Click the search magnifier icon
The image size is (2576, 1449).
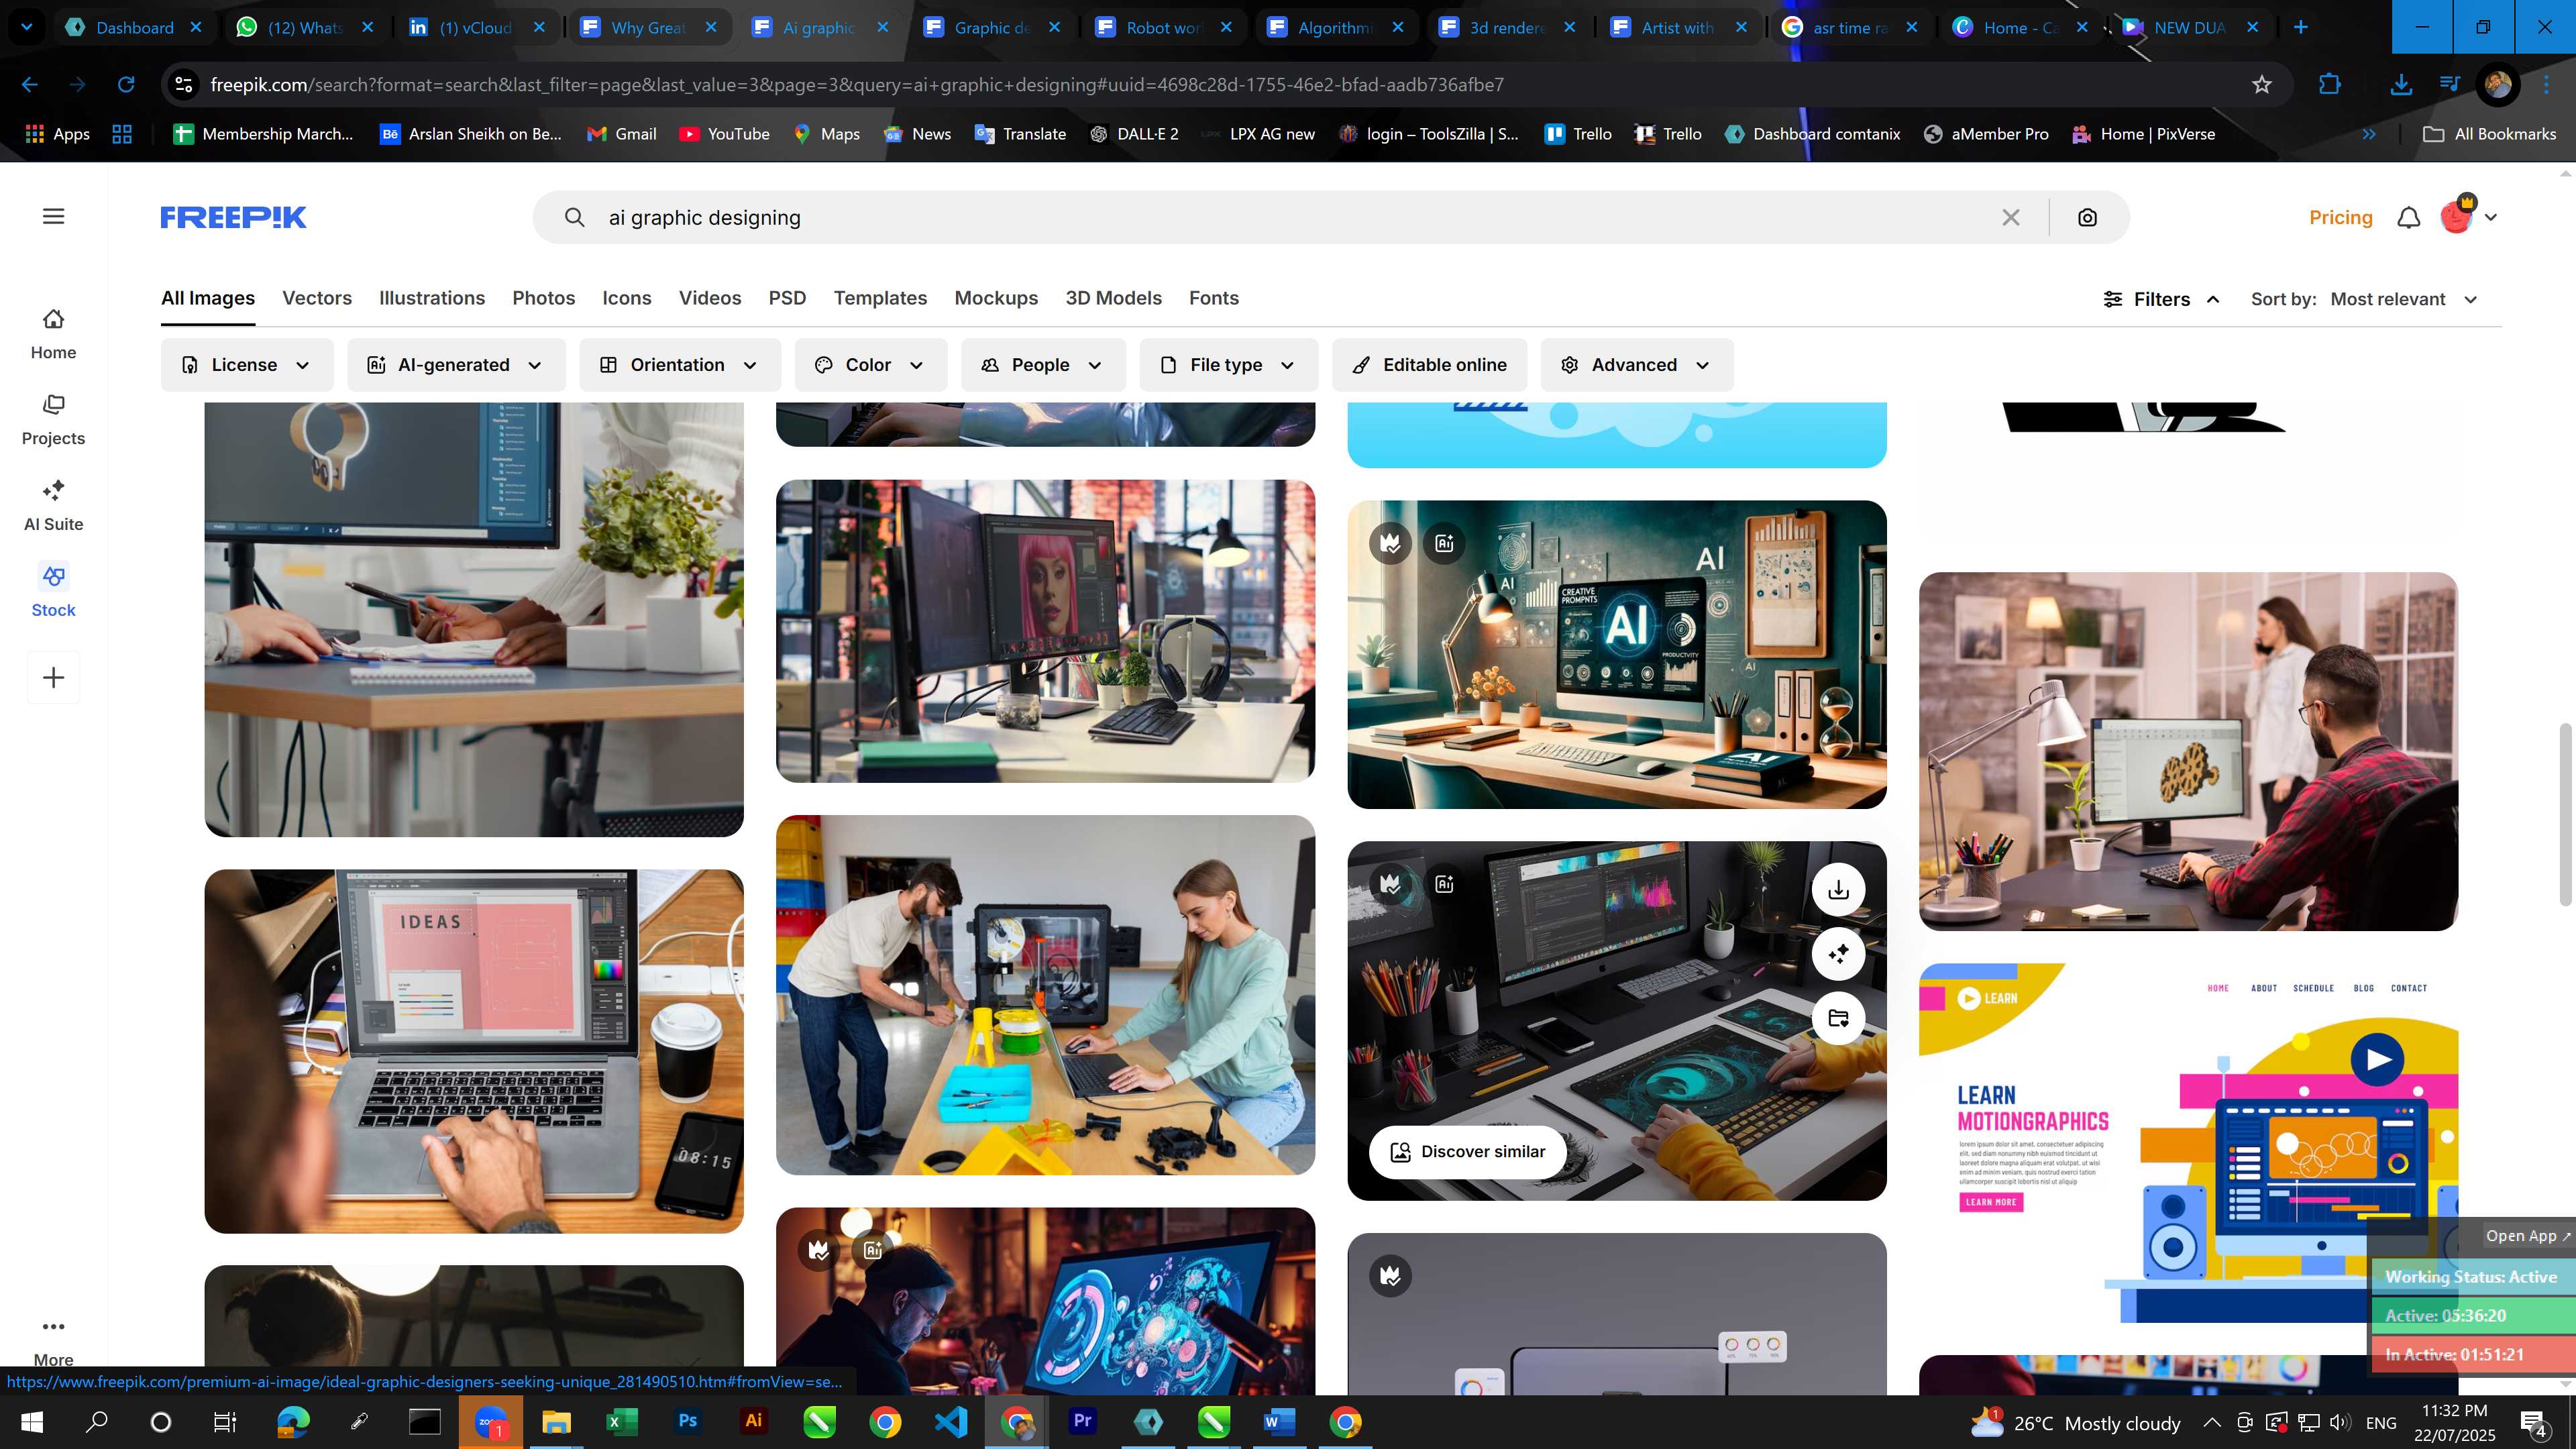click(x=574, y=217)
